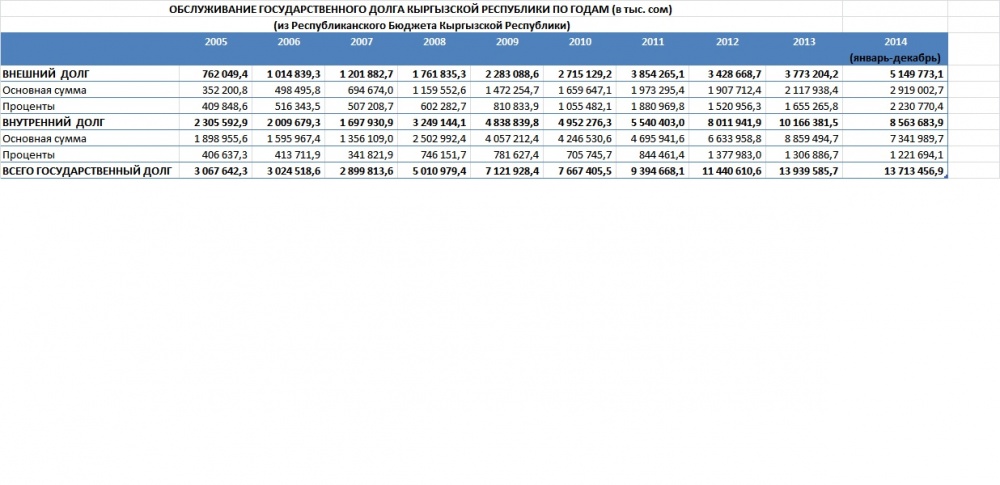
Task: Click cell value 7 341 989,7
Action: (917, 138)
